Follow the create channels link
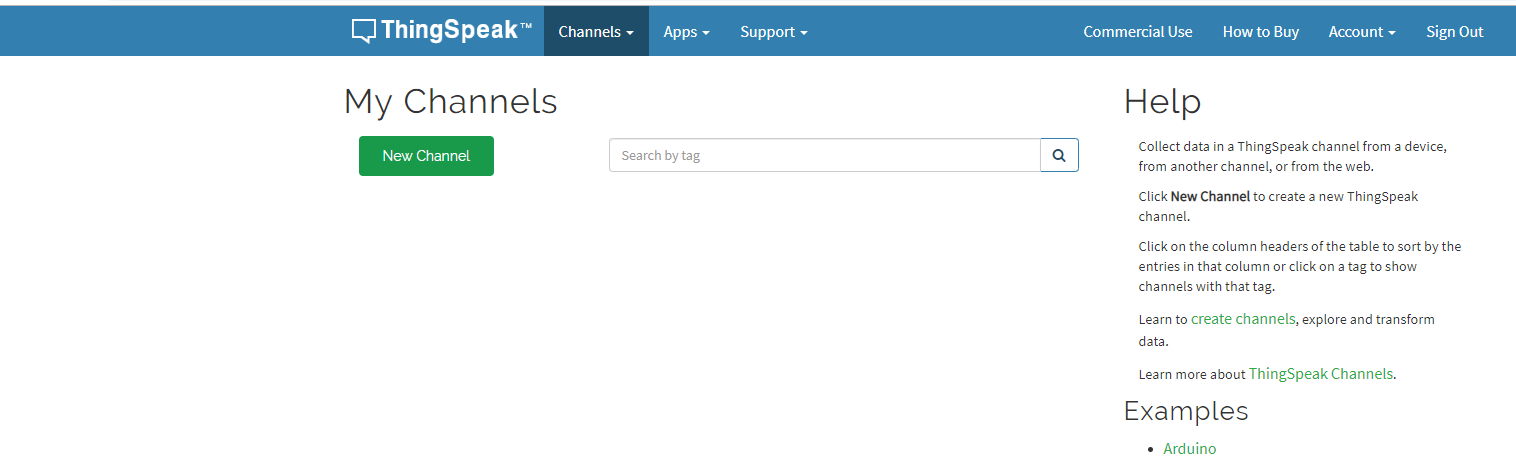 tap(1243, 319)
